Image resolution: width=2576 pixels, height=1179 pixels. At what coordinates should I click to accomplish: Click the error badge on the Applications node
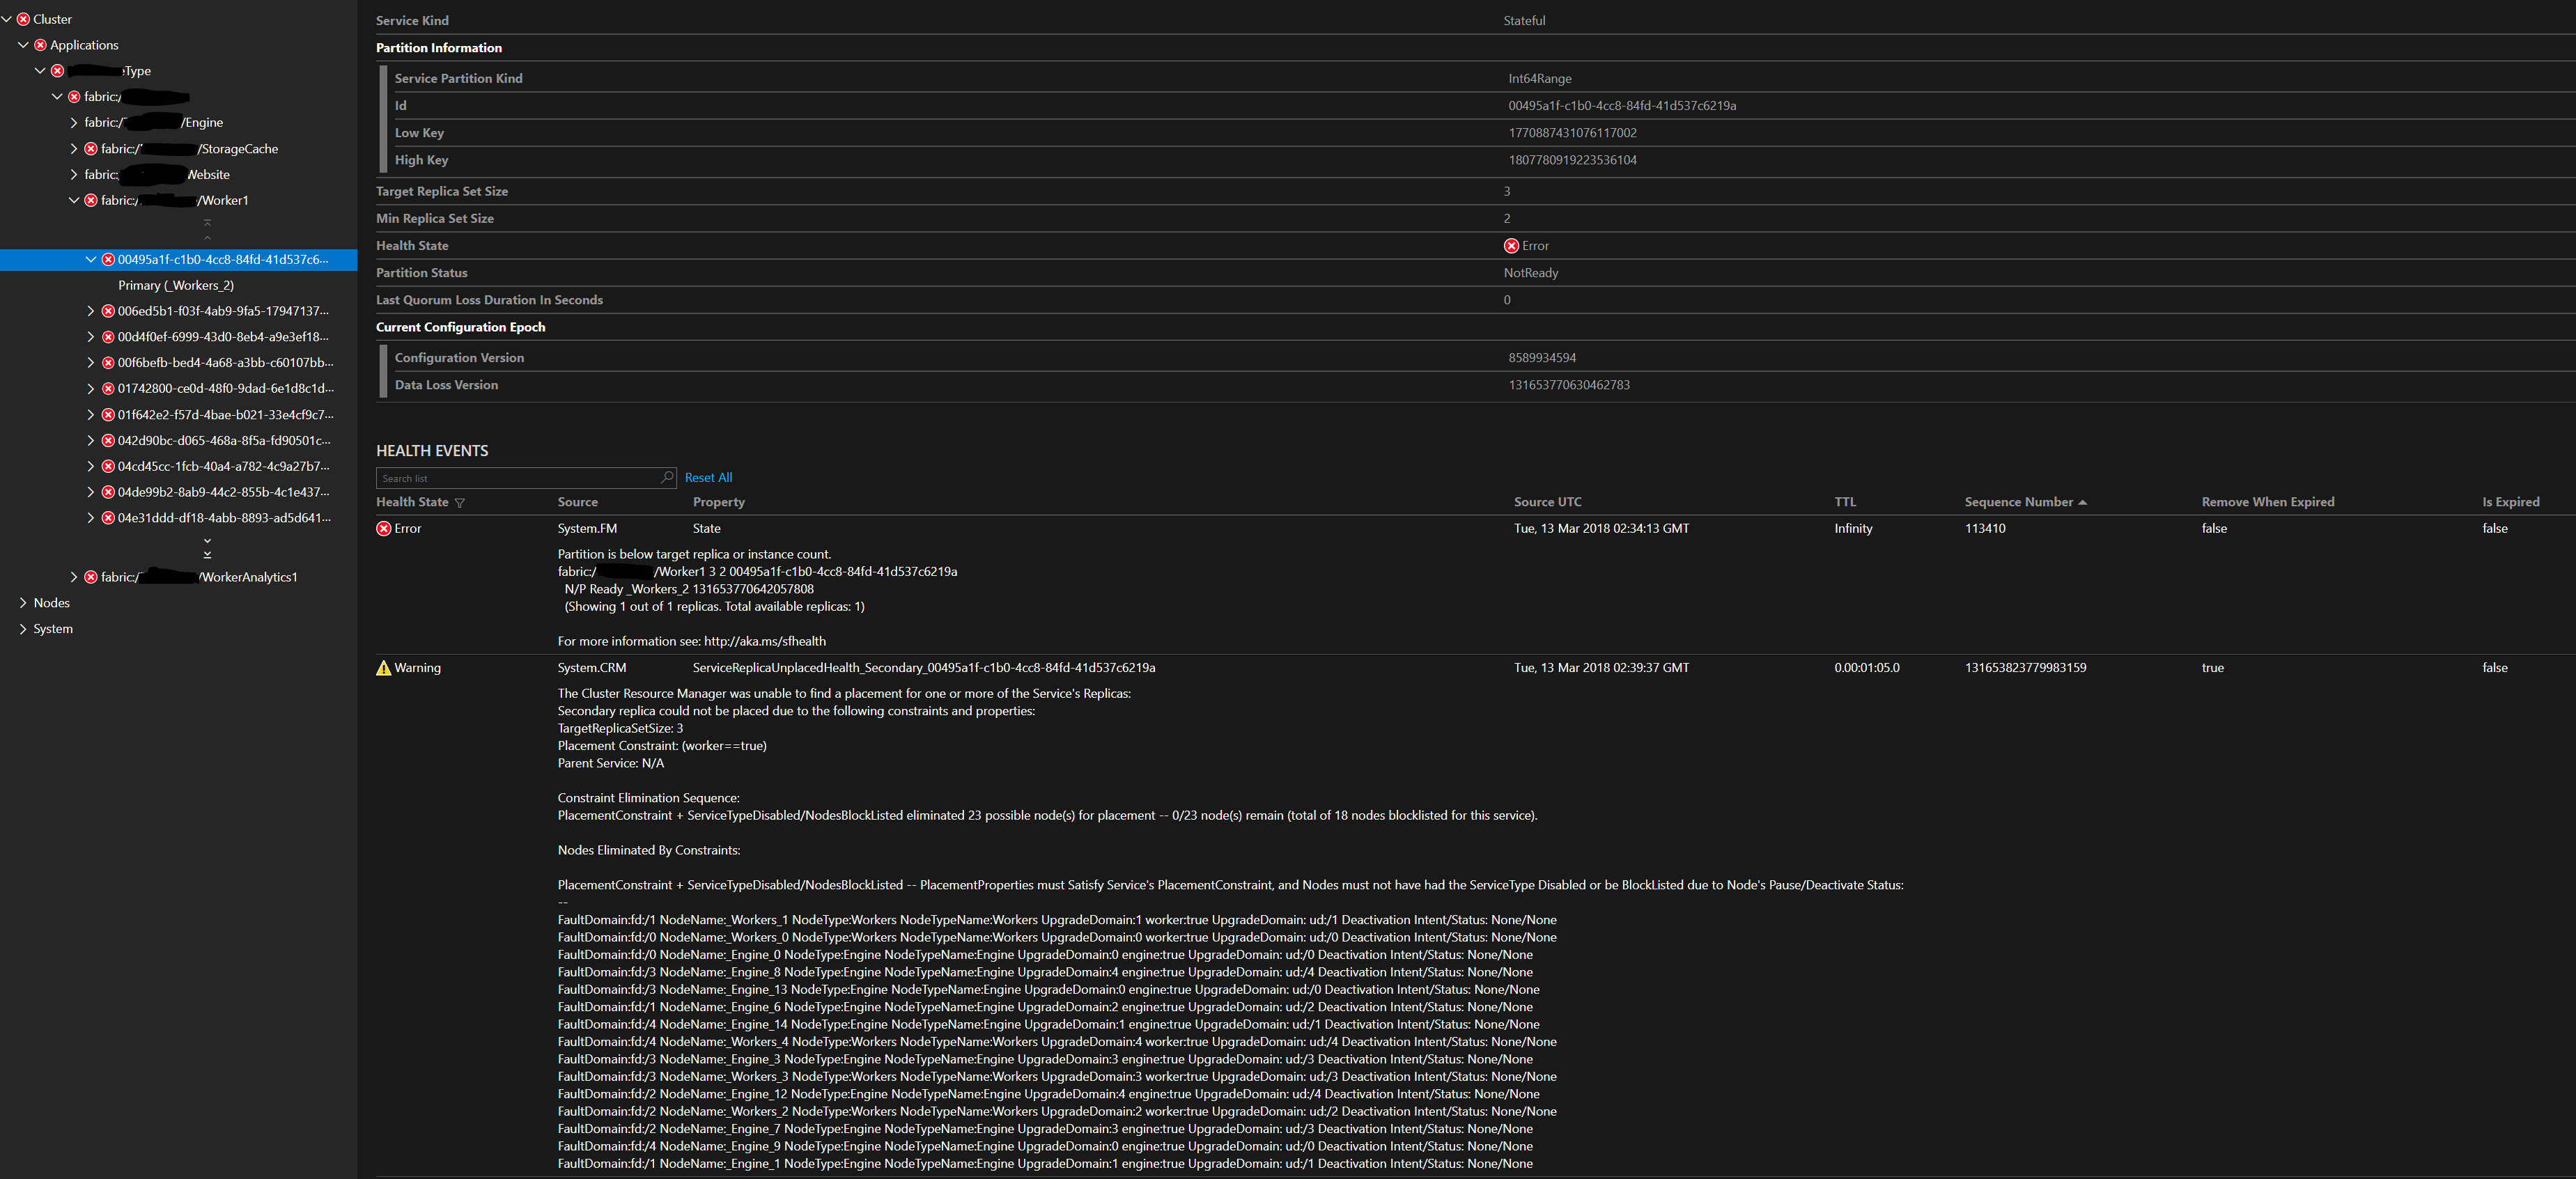pyautogui.click(x=40, y=44)
